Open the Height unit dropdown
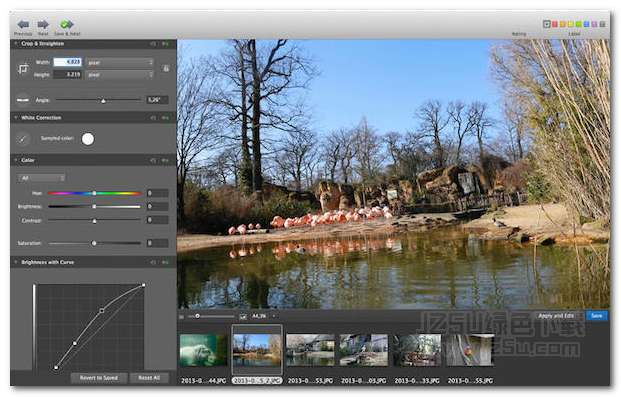The height and width of the screenshot is (397, 621). coord(120,74)
